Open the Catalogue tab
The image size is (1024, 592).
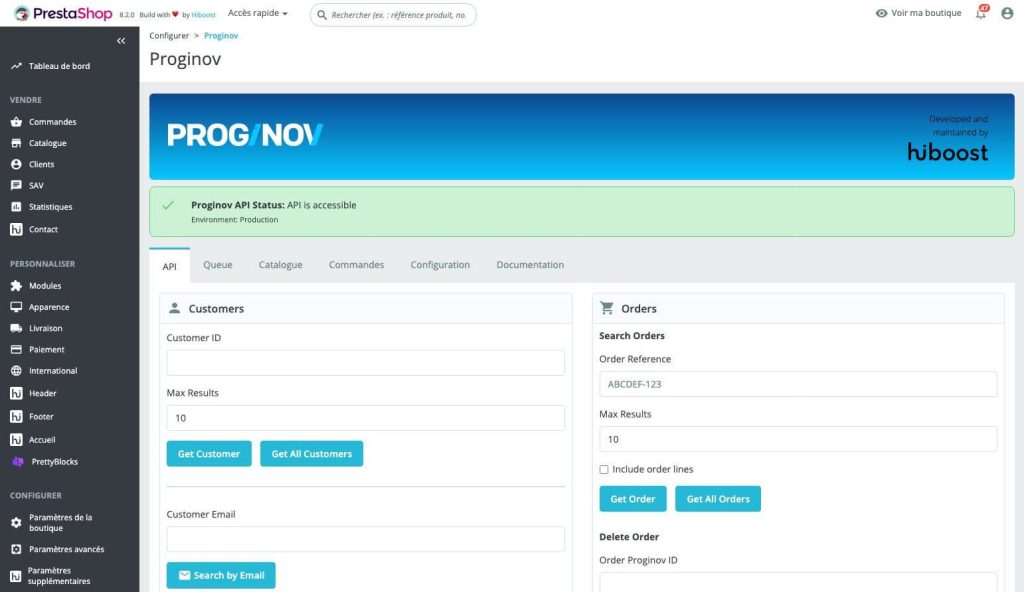[x=281, y=265]
